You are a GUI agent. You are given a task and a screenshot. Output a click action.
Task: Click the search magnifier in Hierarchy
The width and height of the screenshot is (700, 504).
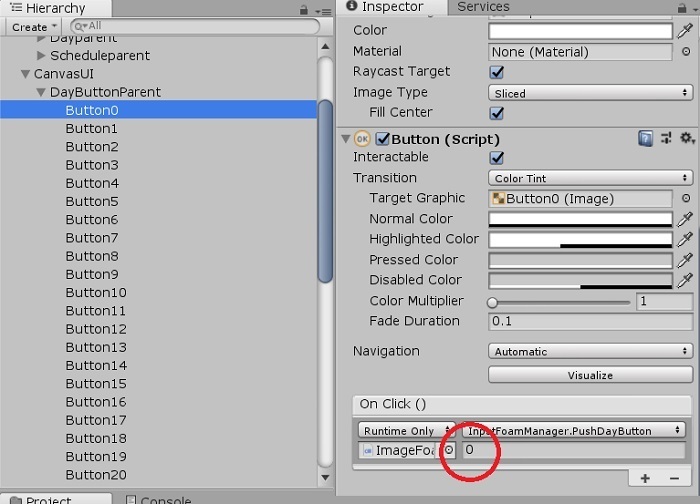click(79, 27)
